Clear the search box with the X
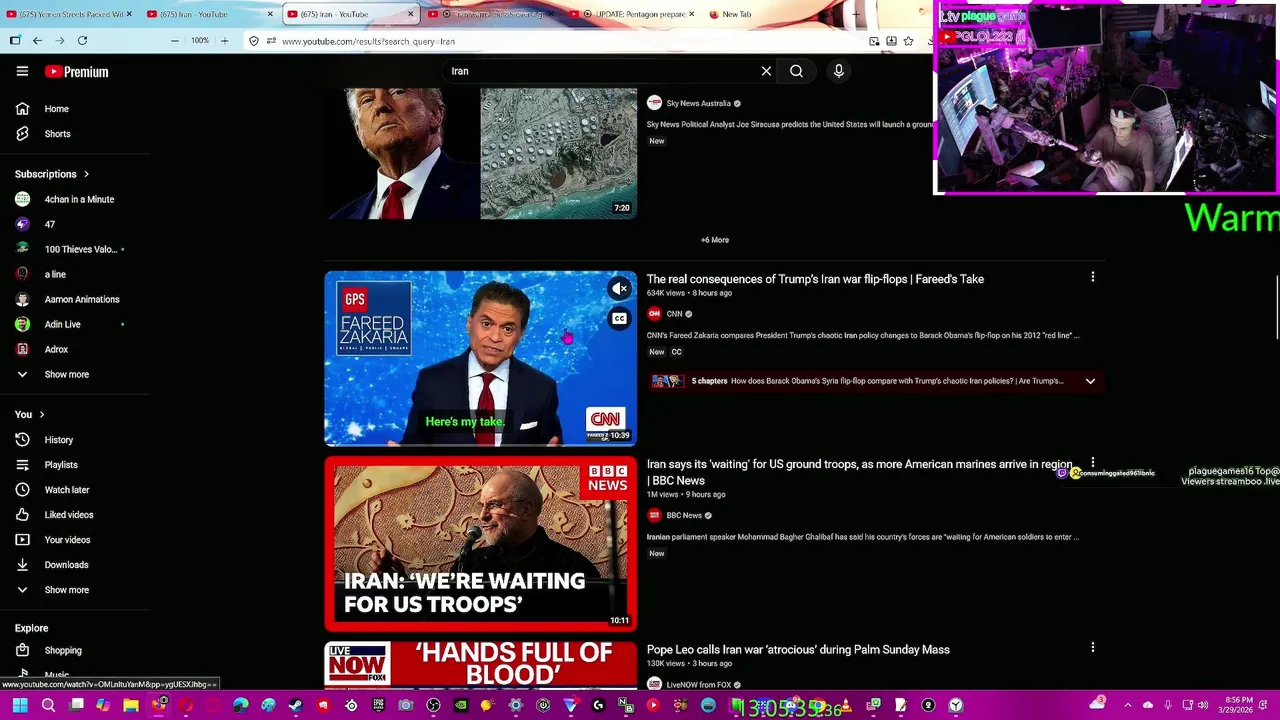The image size is (1280, 720). point(766,71)
